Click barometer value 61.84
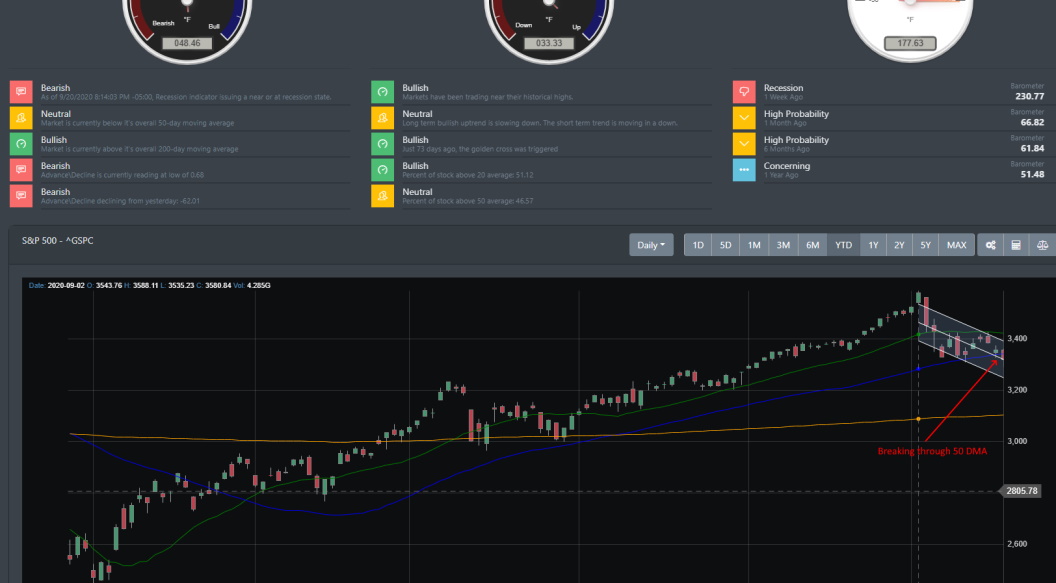The height and width of the screenshot is (583, 1056). coord(1032,148)
